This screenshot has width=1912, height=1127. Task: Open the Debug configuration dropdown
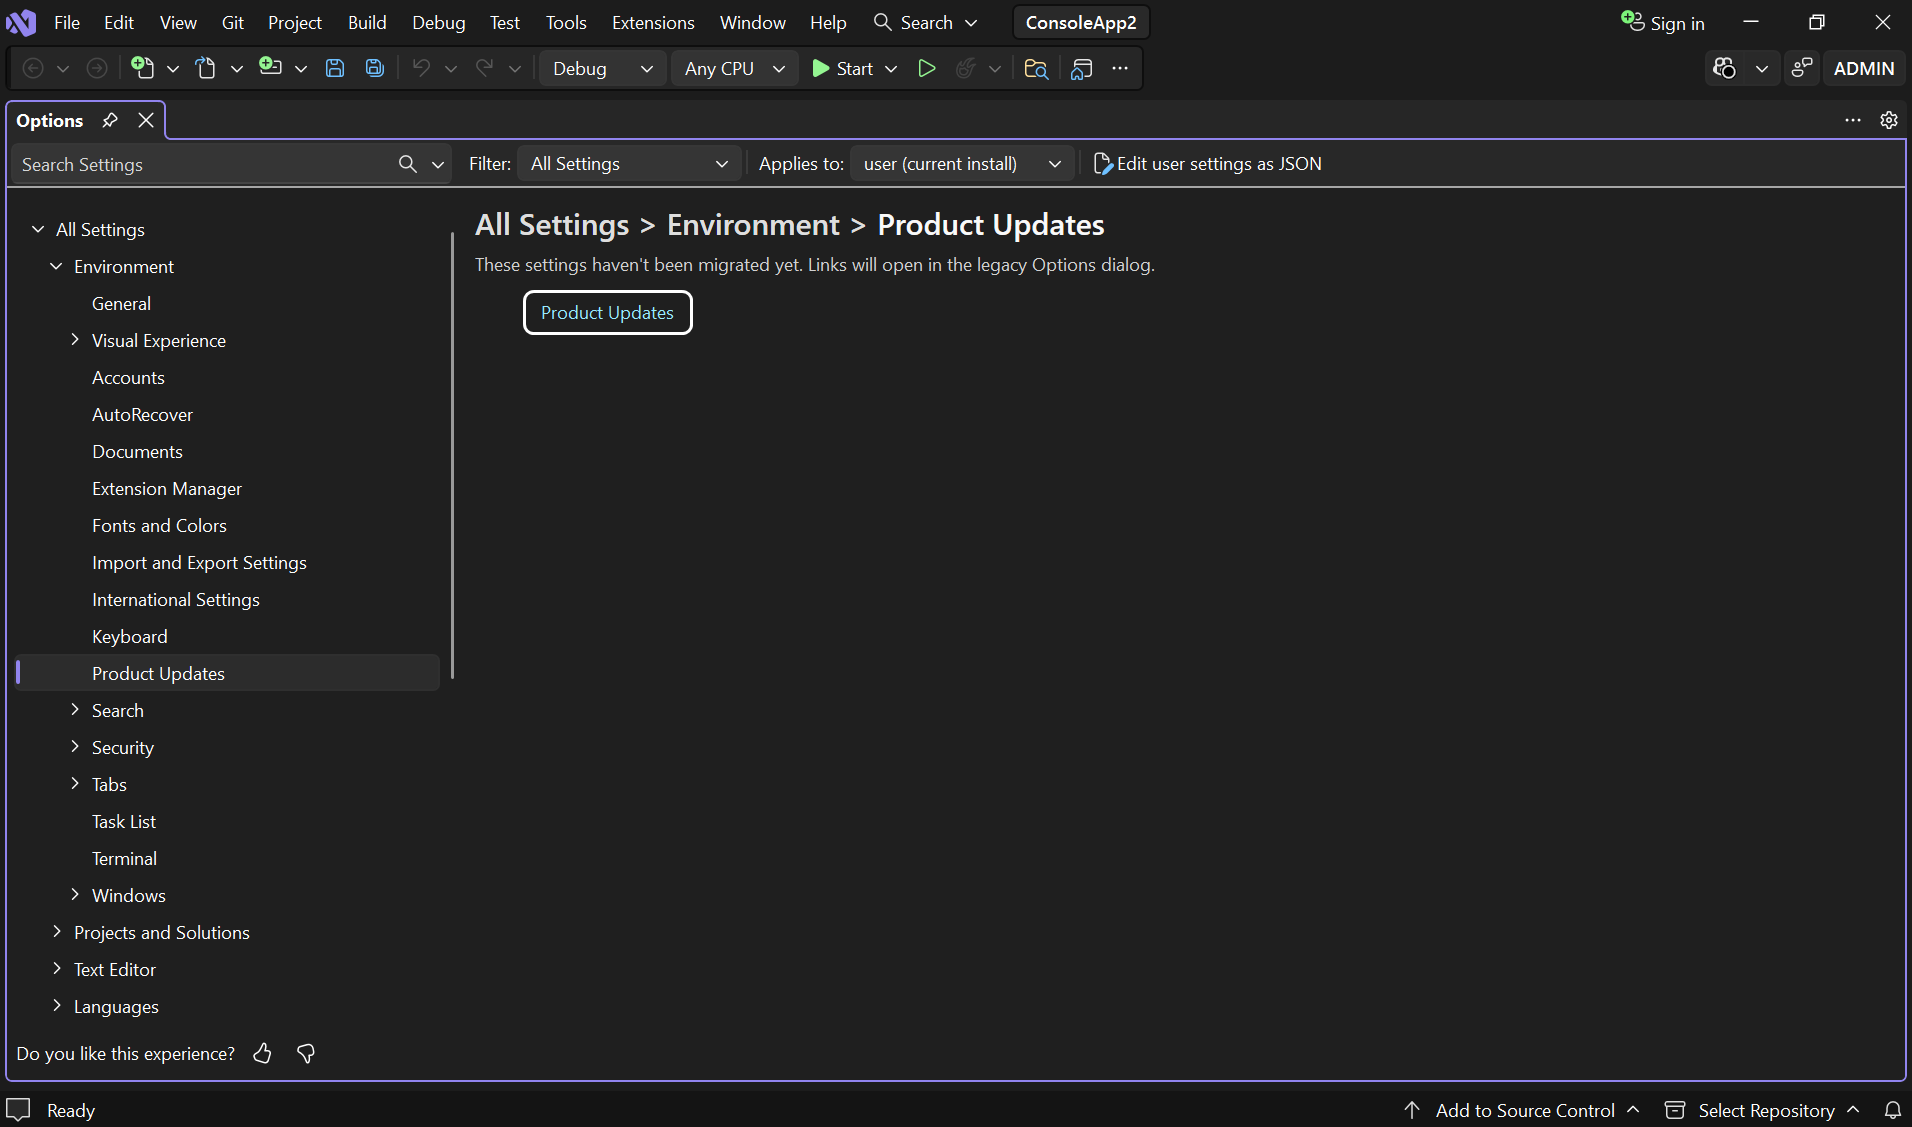(x=603, y=68)
